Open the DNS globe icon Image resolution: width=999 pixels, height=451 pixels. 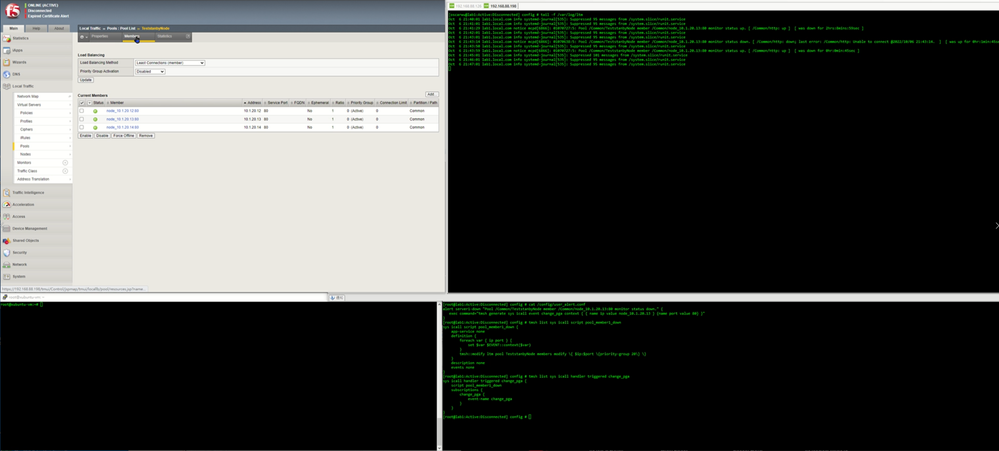click(6, 74)
